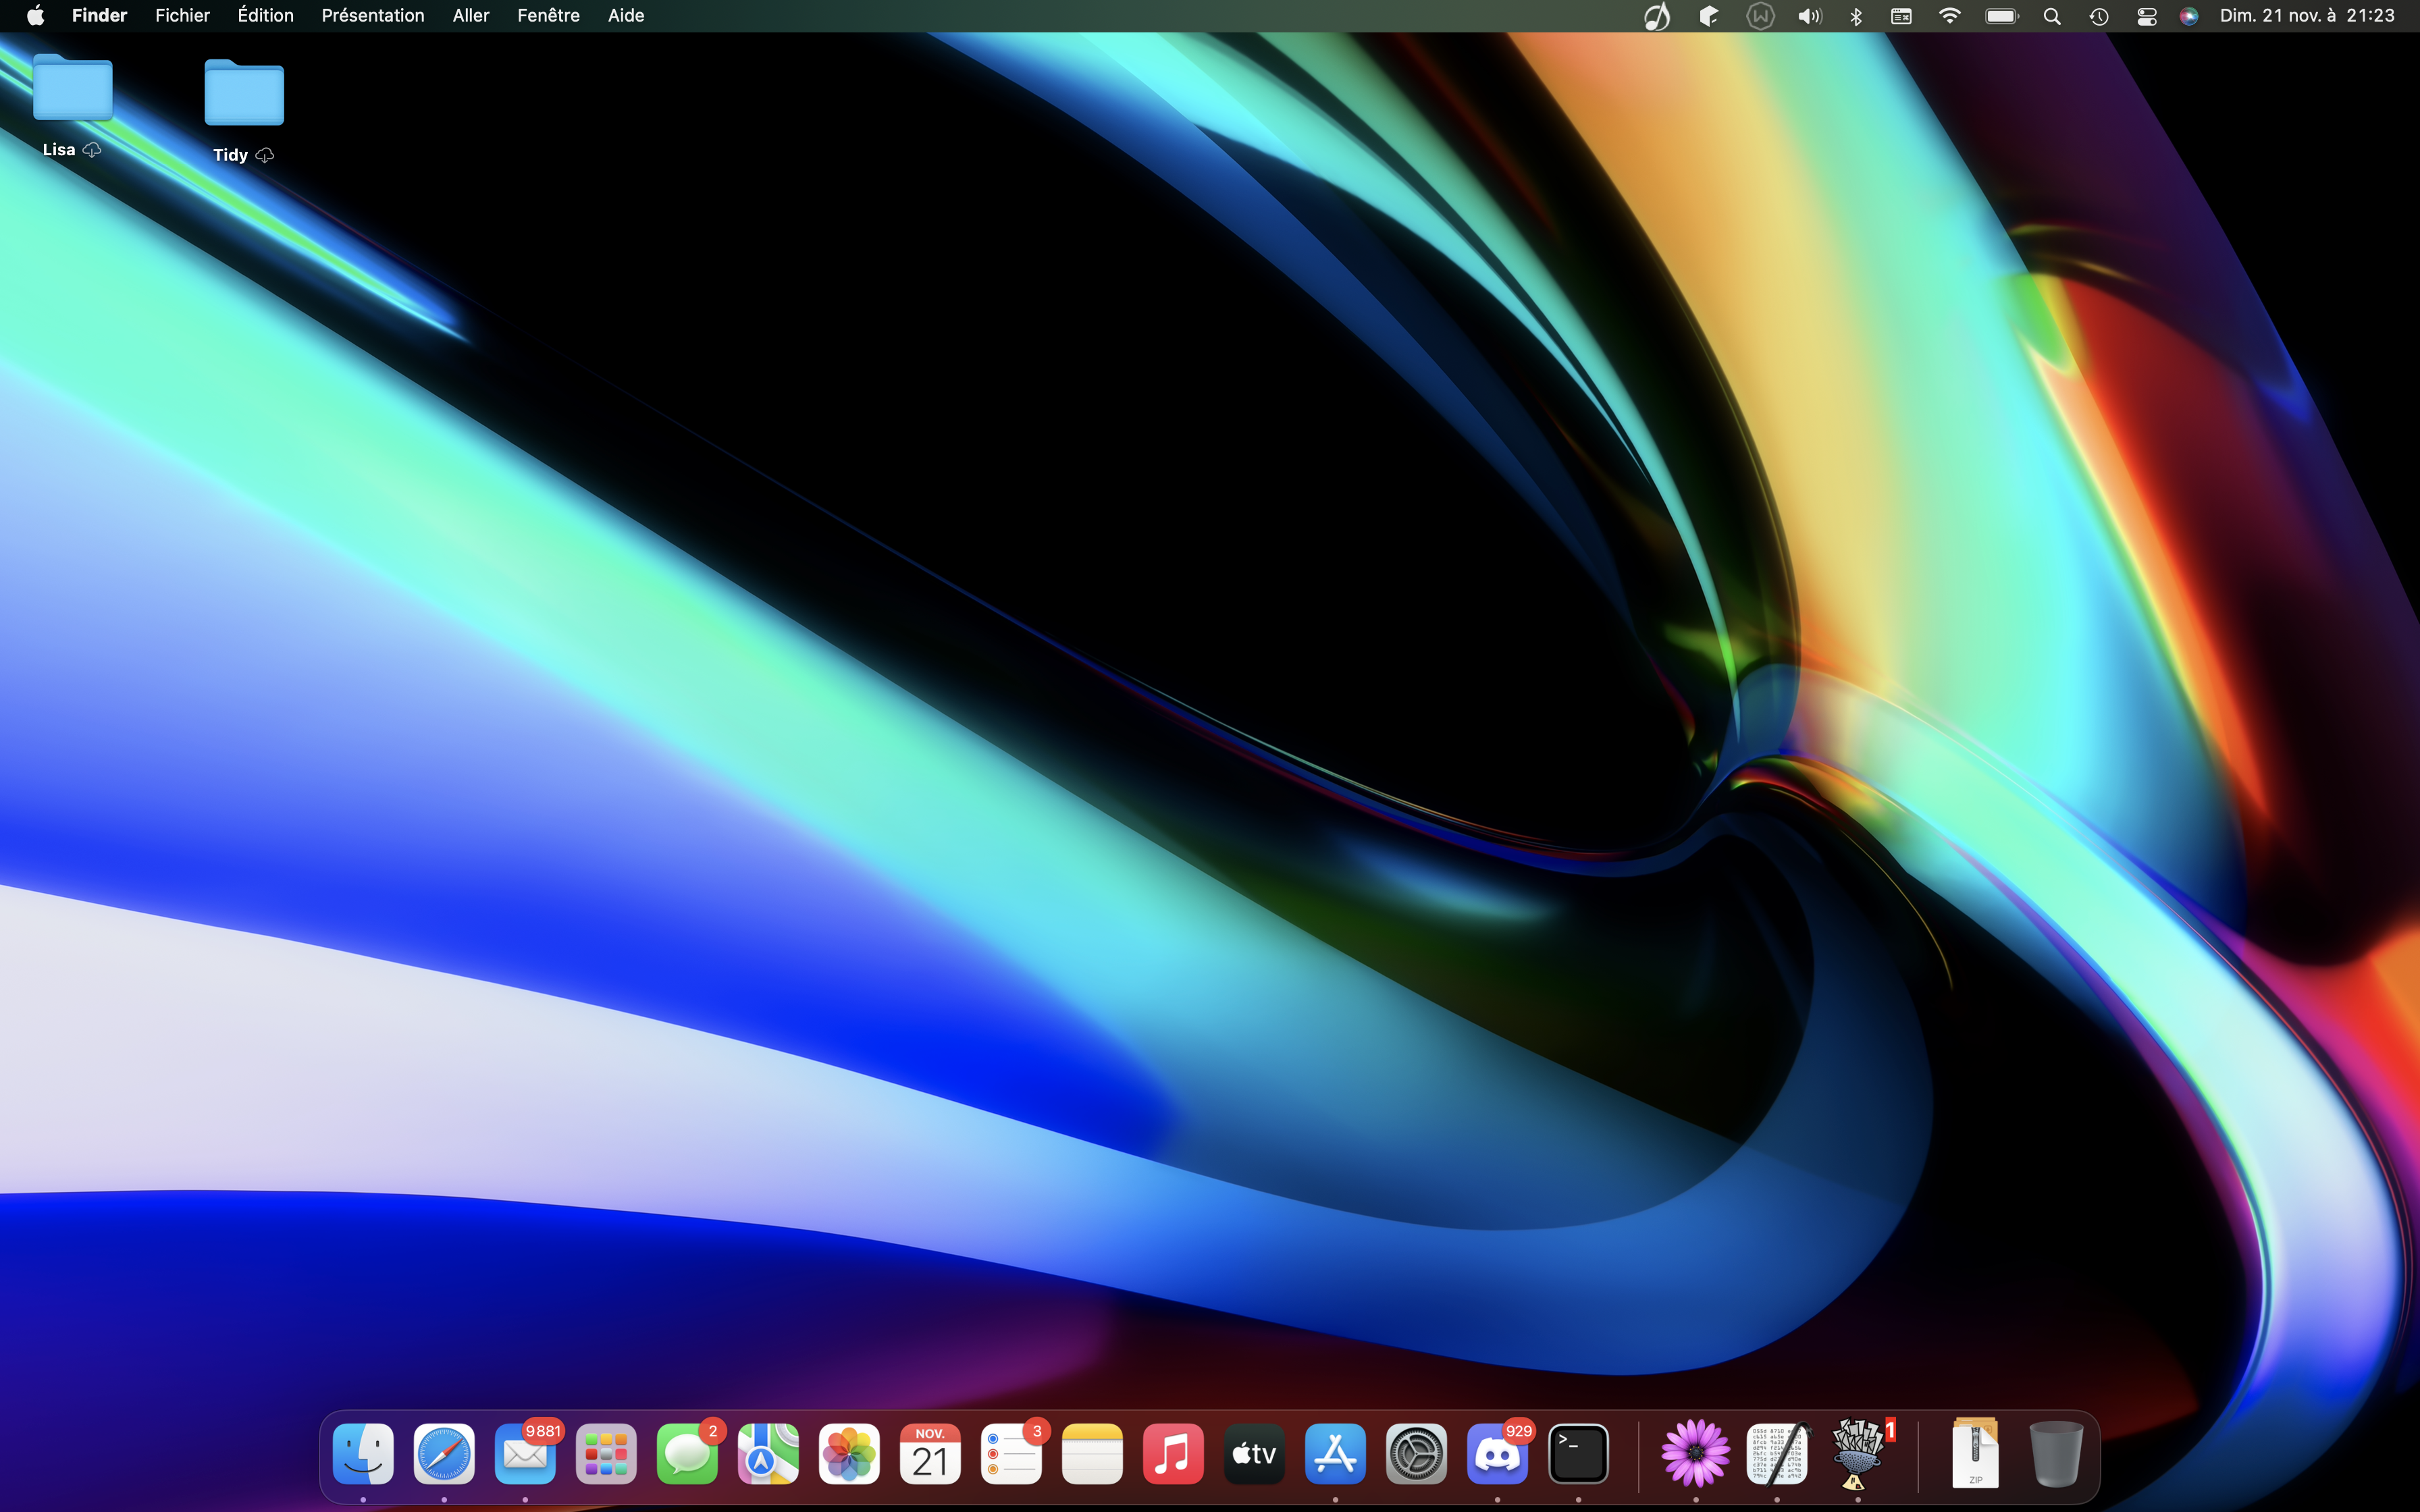Open the volume control in menu bar
Screen dimensions: 2420x1512
coord(1809,16)
